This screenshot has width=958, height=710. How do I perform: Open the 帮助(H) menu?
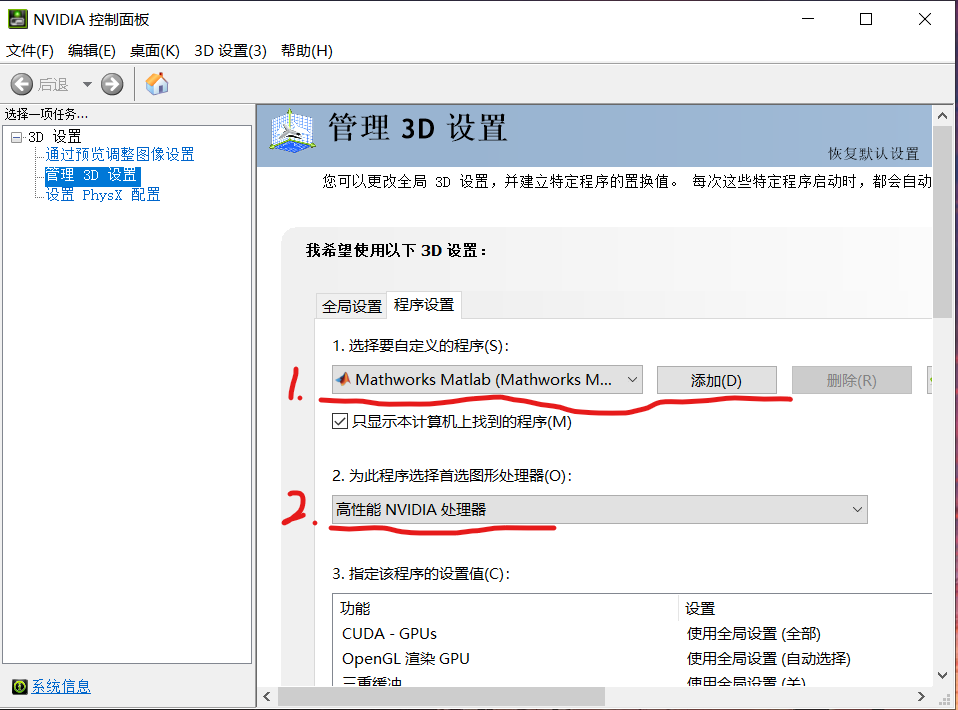(x=307, y=51)
